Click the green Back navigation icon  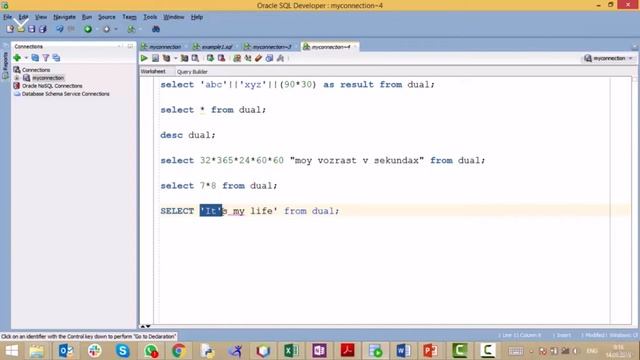click(88, 29)
